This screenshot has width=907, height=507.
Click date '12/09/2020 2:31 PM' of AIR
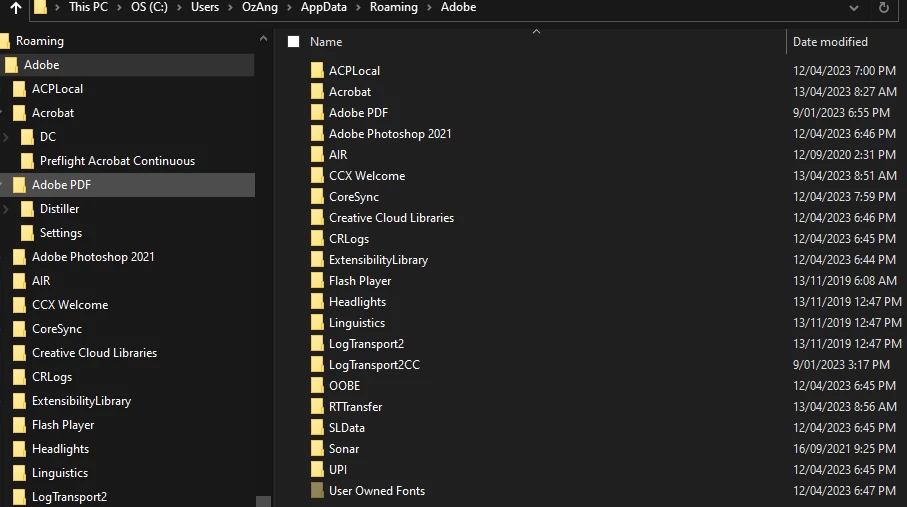click(x=844, y=155)
